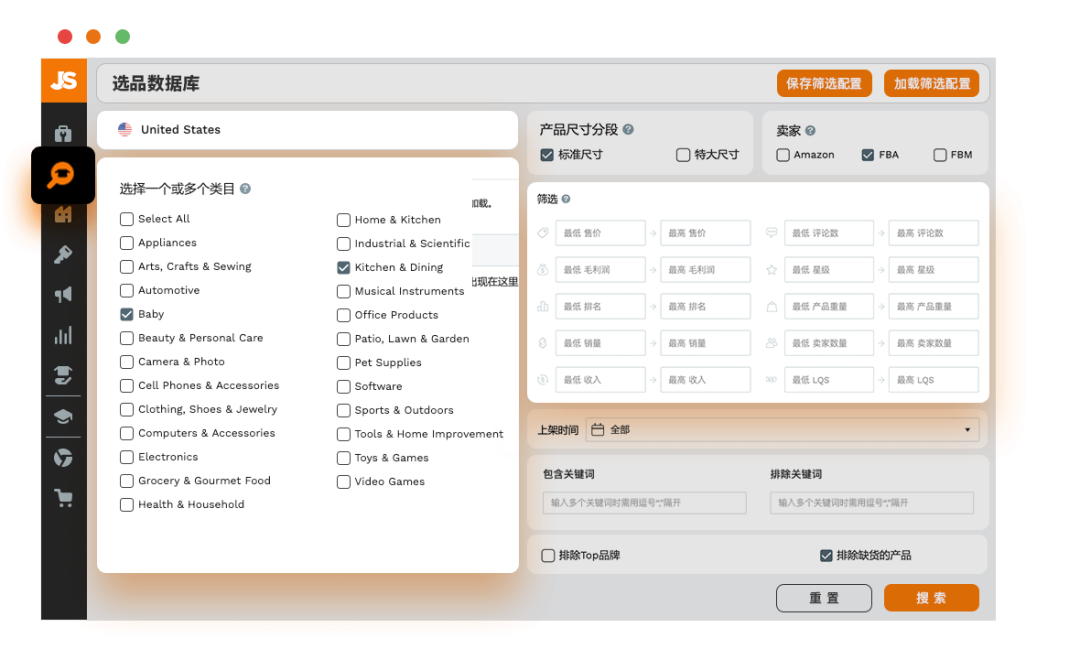This screenshot has height=649, width=1080.
Task: Click the money bag margin icon
Action: (543, 269)
